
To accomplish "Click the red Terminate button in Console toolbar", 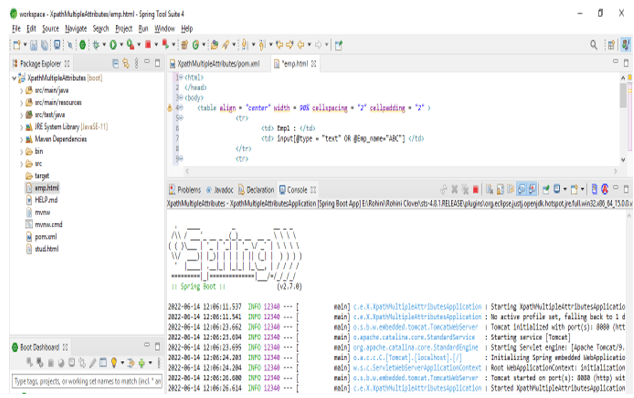I will 476,189.
